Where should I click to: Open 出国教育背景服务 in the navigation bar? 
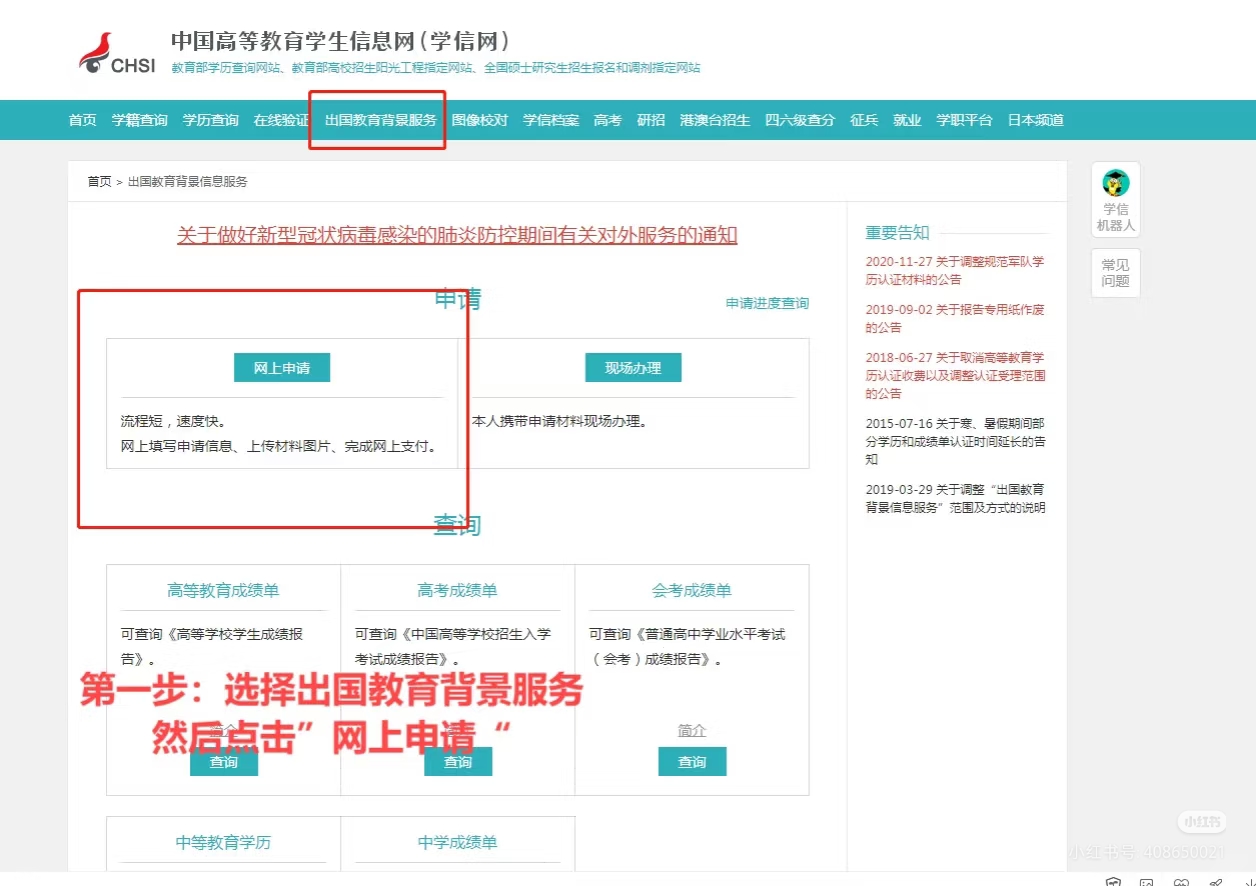[380, 120]
